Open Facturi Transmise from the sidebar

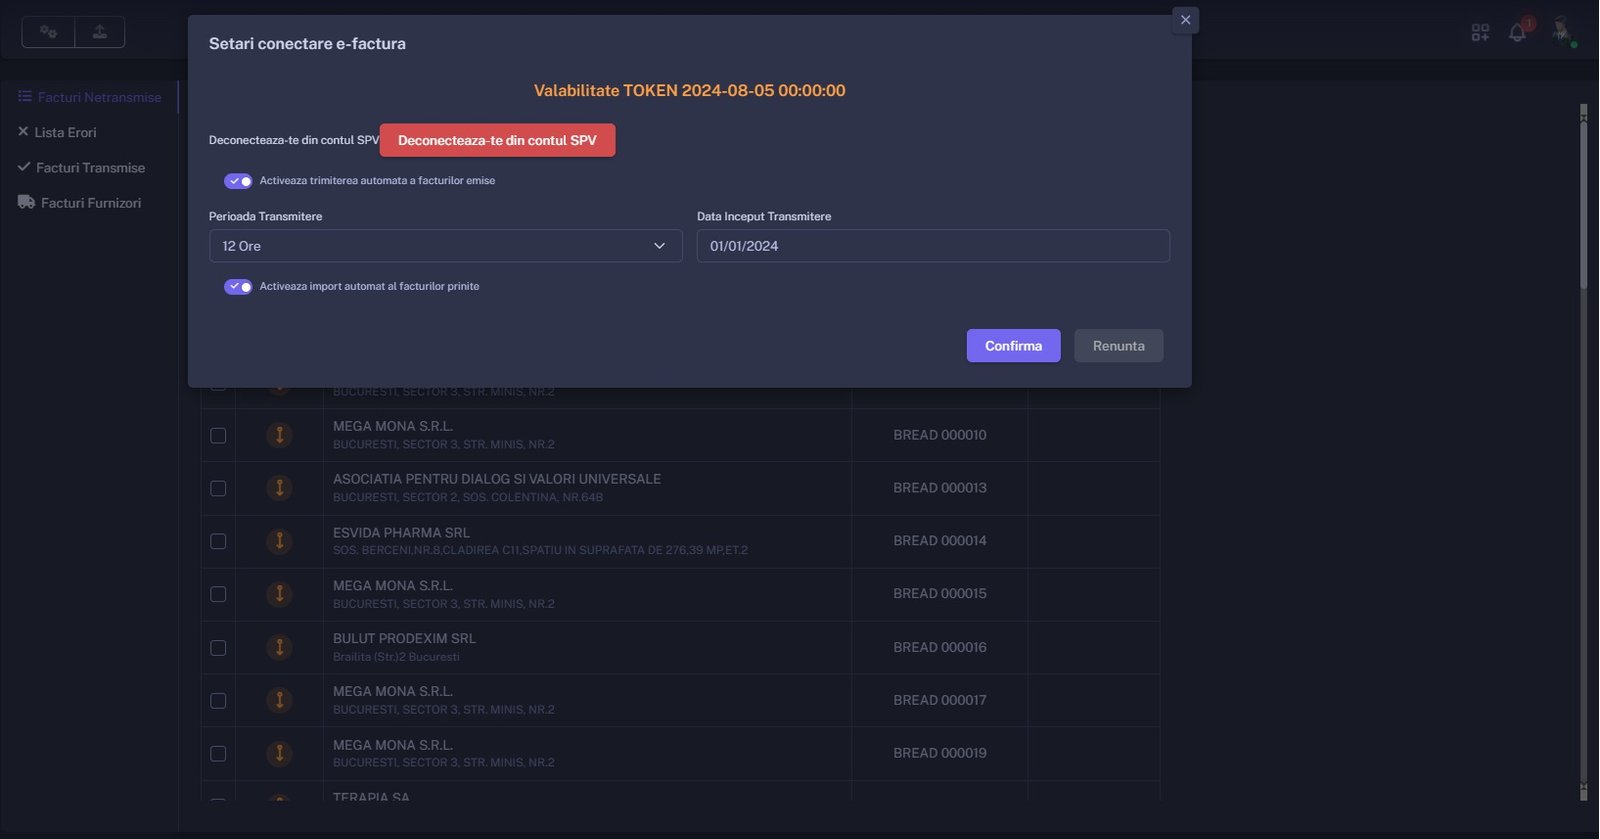90,168
